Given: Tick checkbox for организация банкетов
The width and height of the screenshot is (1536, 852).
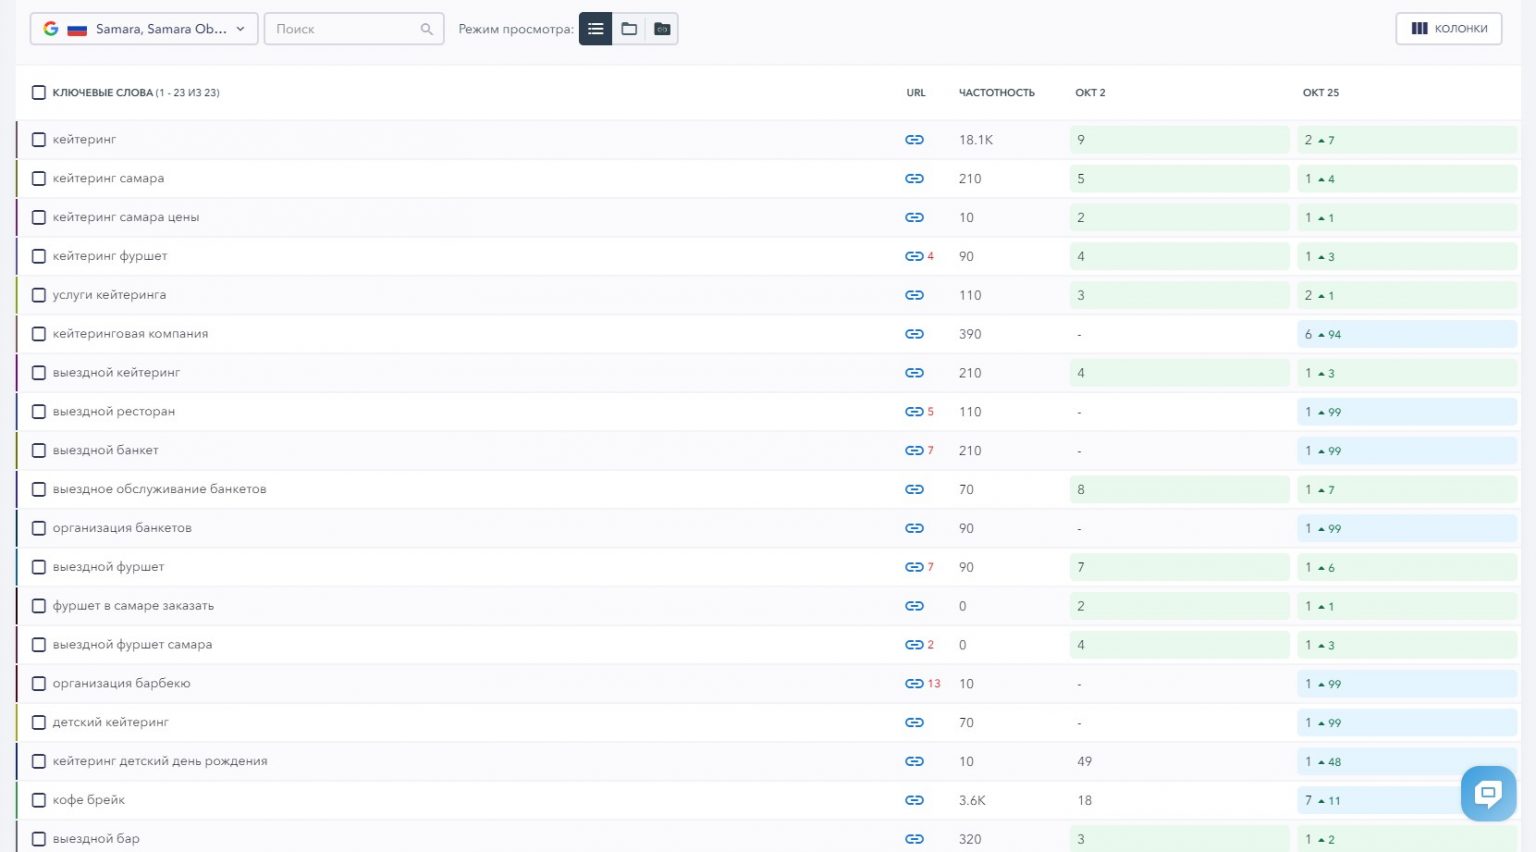Looking at the screenshot, I should pos(39,528).
